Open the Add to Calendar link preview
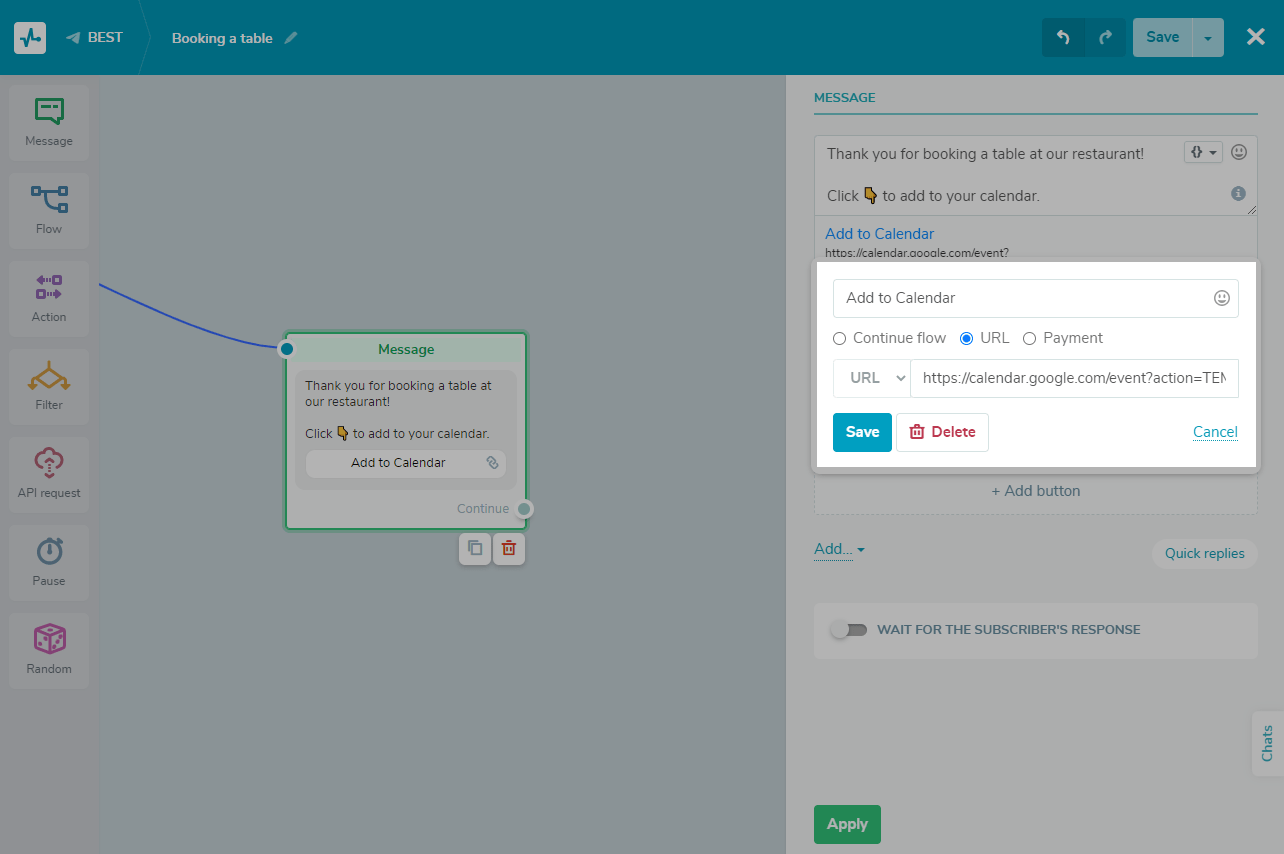Image resolution: width=1284 pixels, height=854 pixels. point(880,234)
